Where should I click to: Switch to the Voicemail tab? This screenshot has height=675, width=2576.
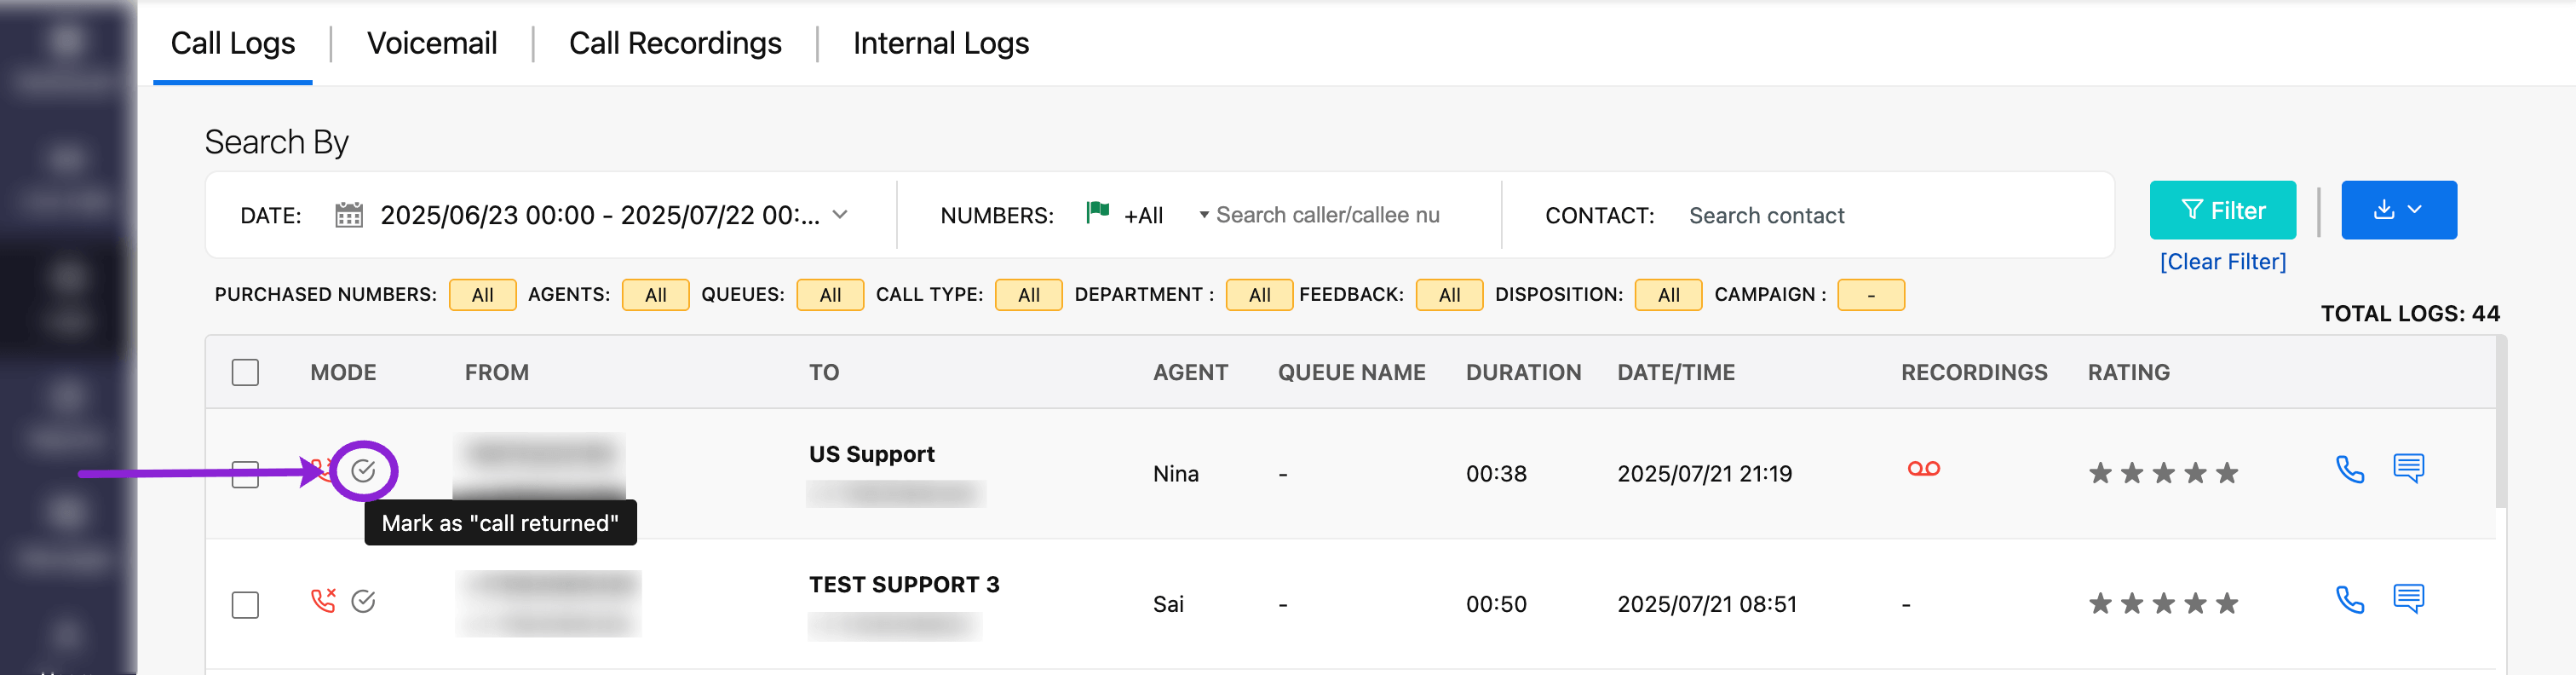[x=431, y=43]
